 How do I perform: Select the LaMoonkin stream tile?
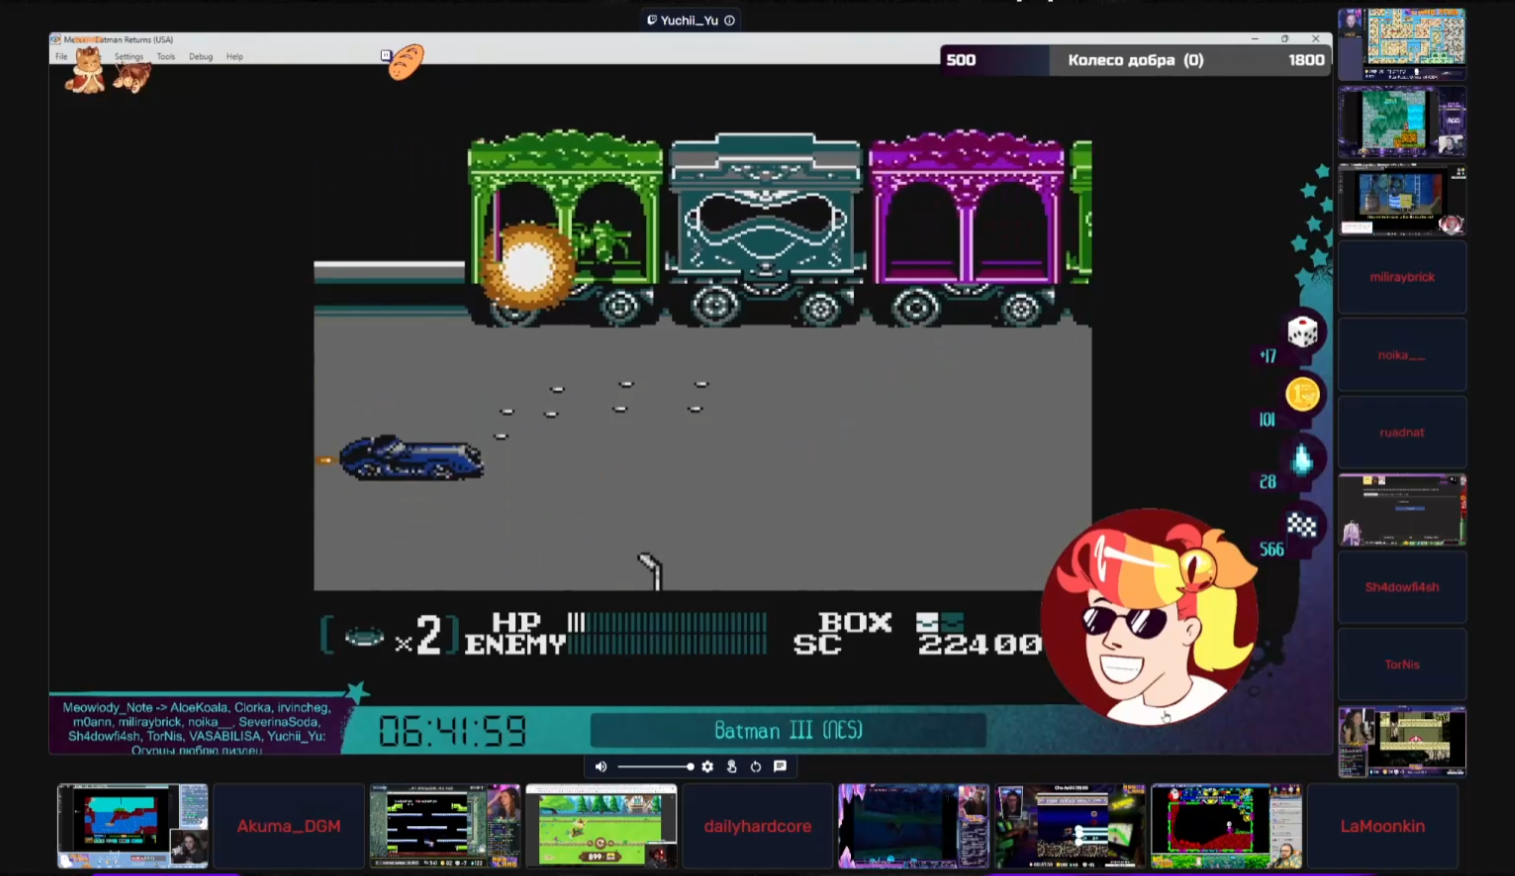1382,826
